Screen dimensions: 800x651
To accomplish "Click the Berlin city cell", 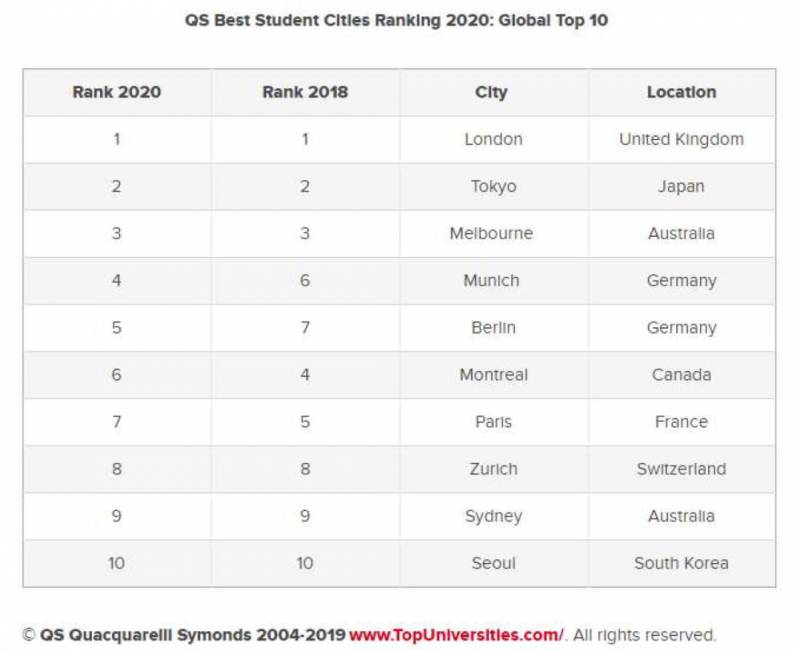I will [493, 328].
